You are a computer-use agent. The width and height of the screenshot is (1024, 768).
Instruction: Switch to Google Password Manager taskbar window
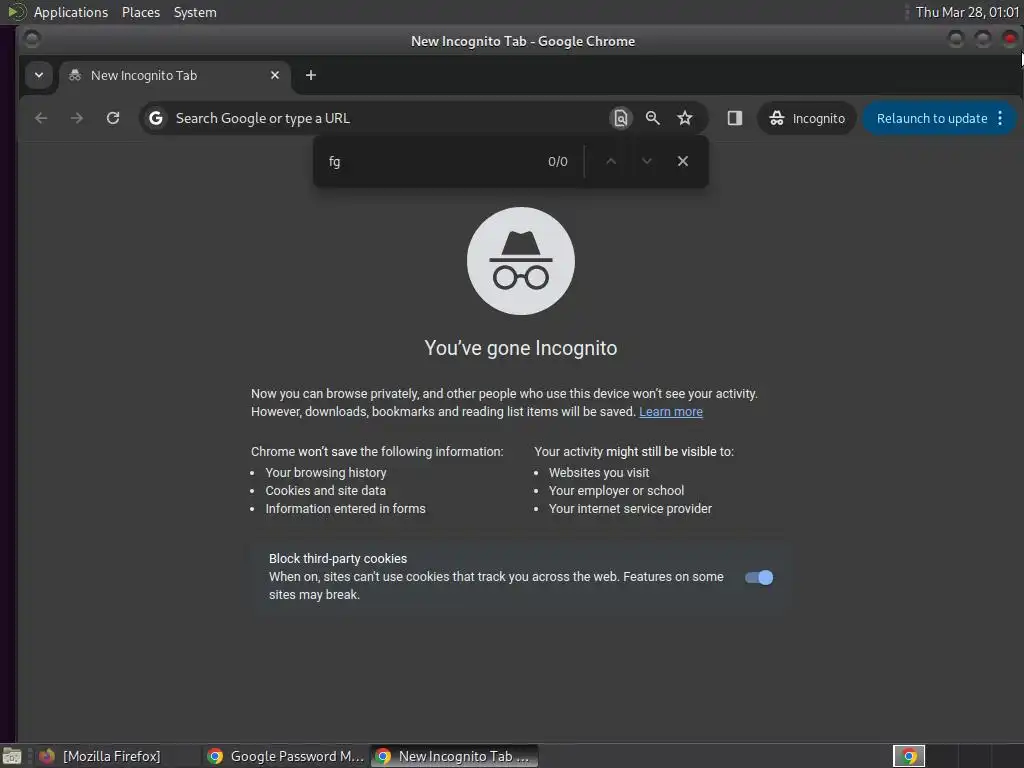(285, 756)
